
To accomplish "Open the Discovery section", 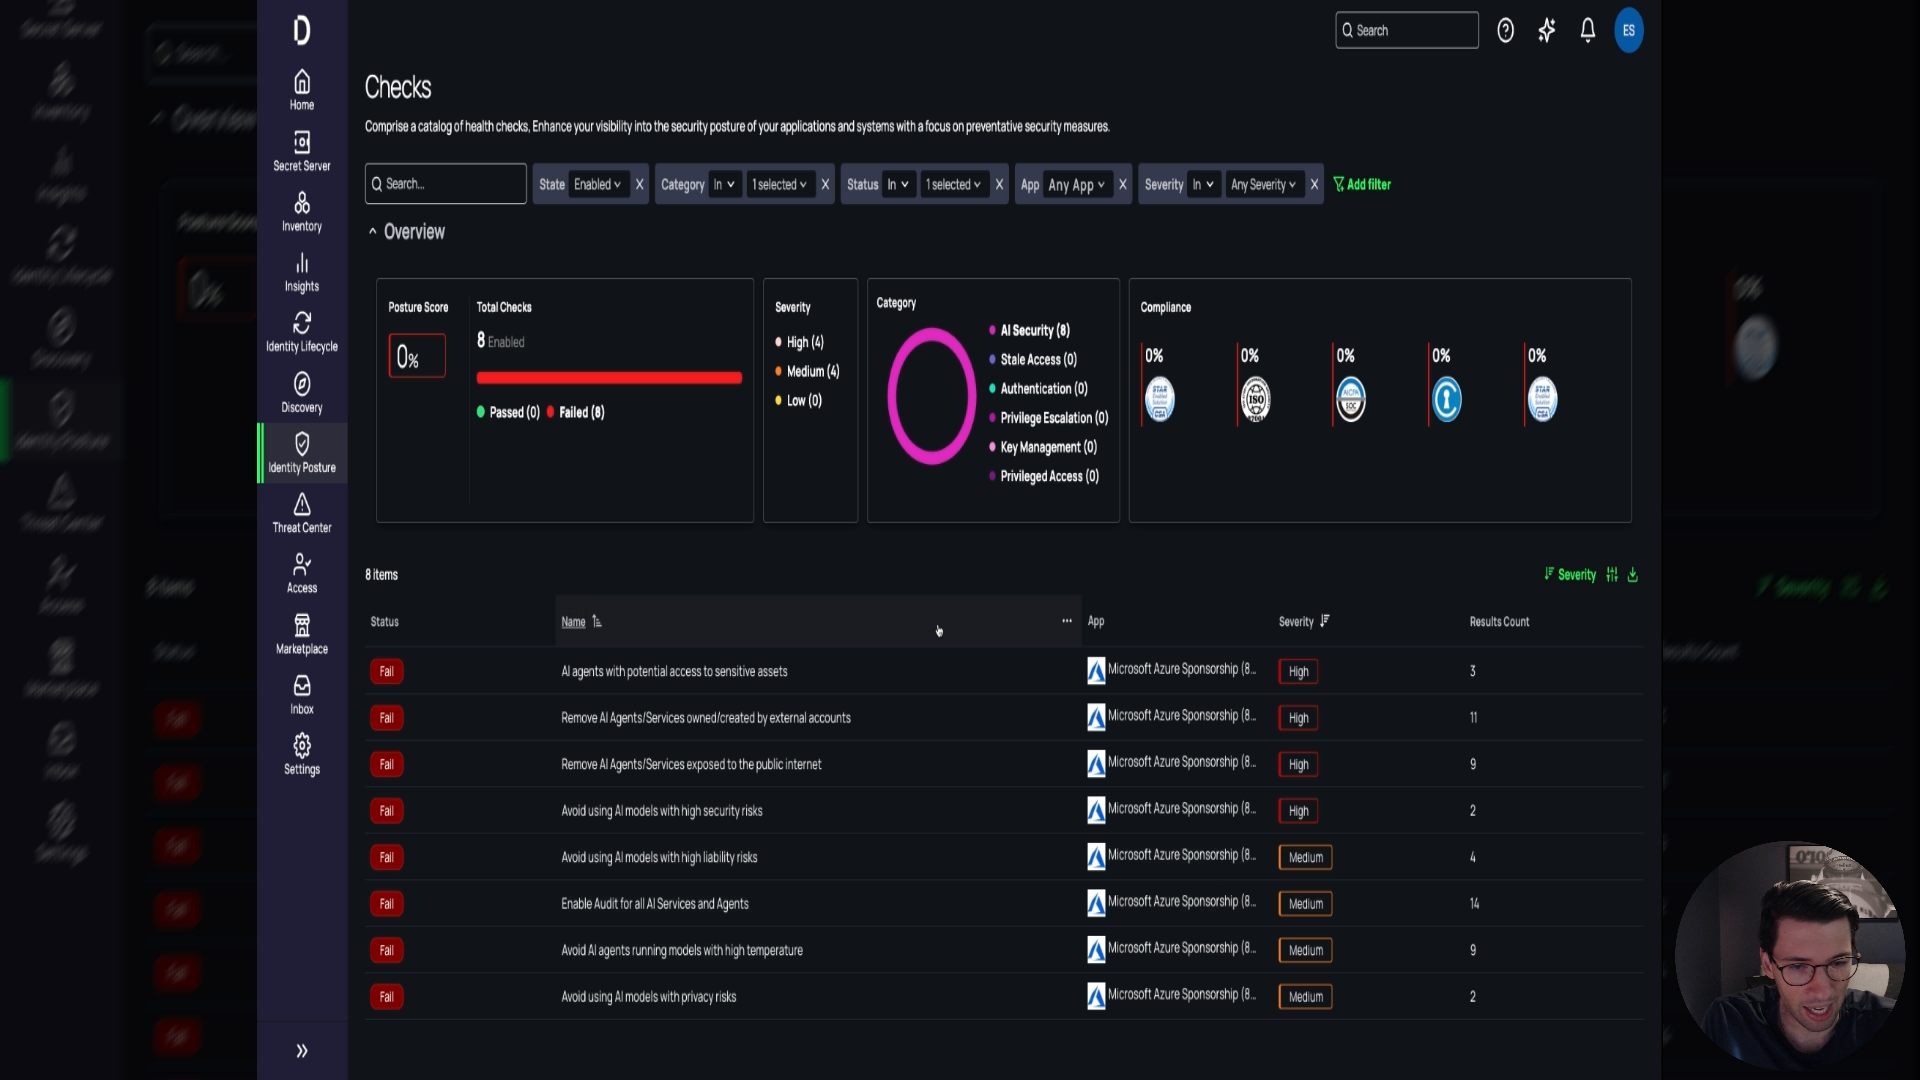I will click(301, 392).
